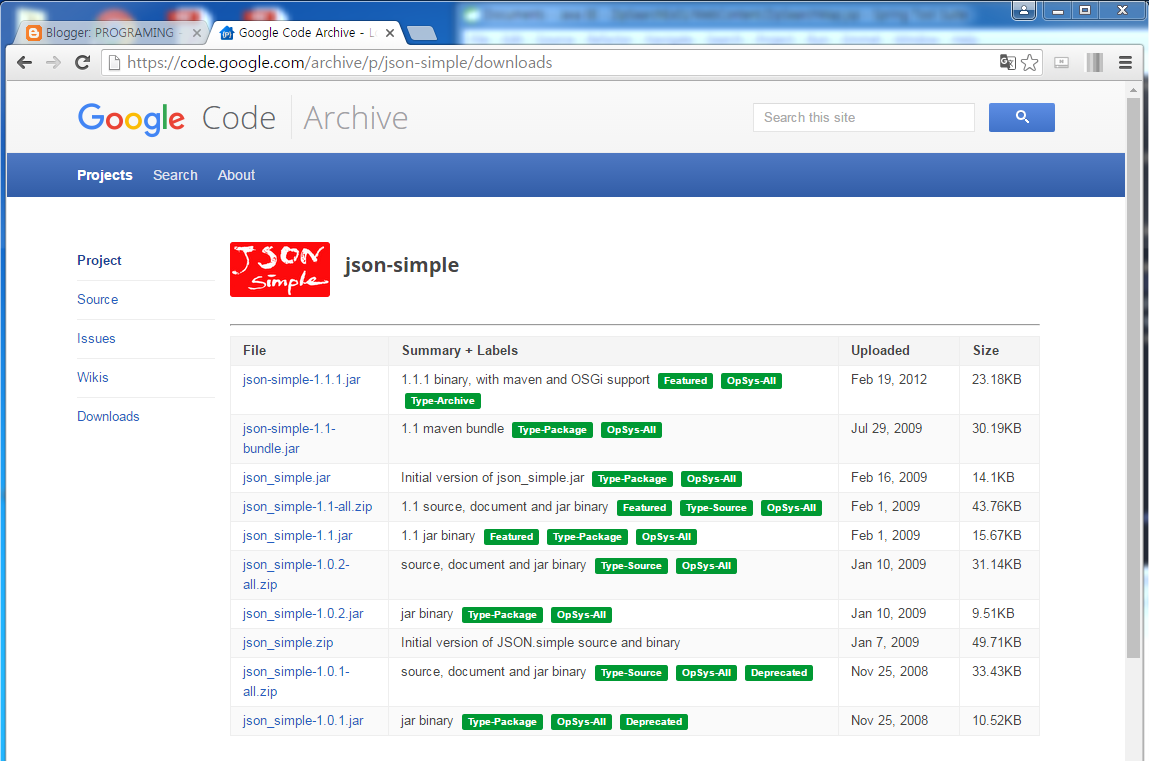Download json_simple.zip
This screenshot has width=1149, height=761.
coord(288,642)
